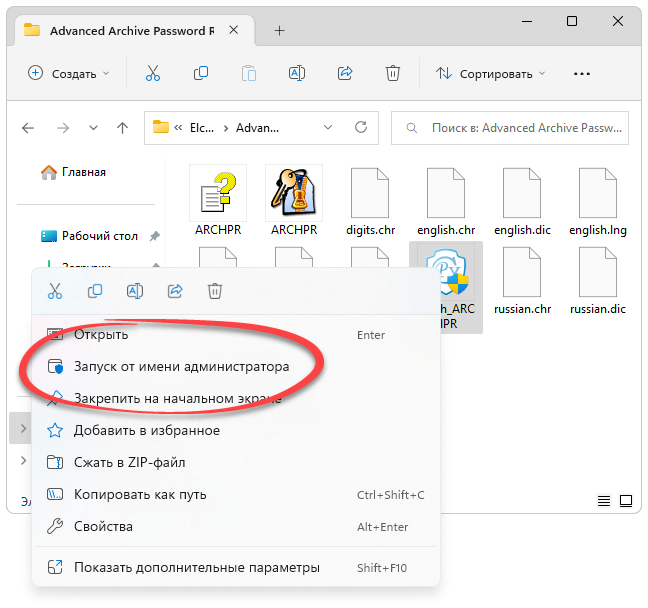Click the Elc... breadcrumb segment
Screen dimensions: 648x608
(202, 128)
